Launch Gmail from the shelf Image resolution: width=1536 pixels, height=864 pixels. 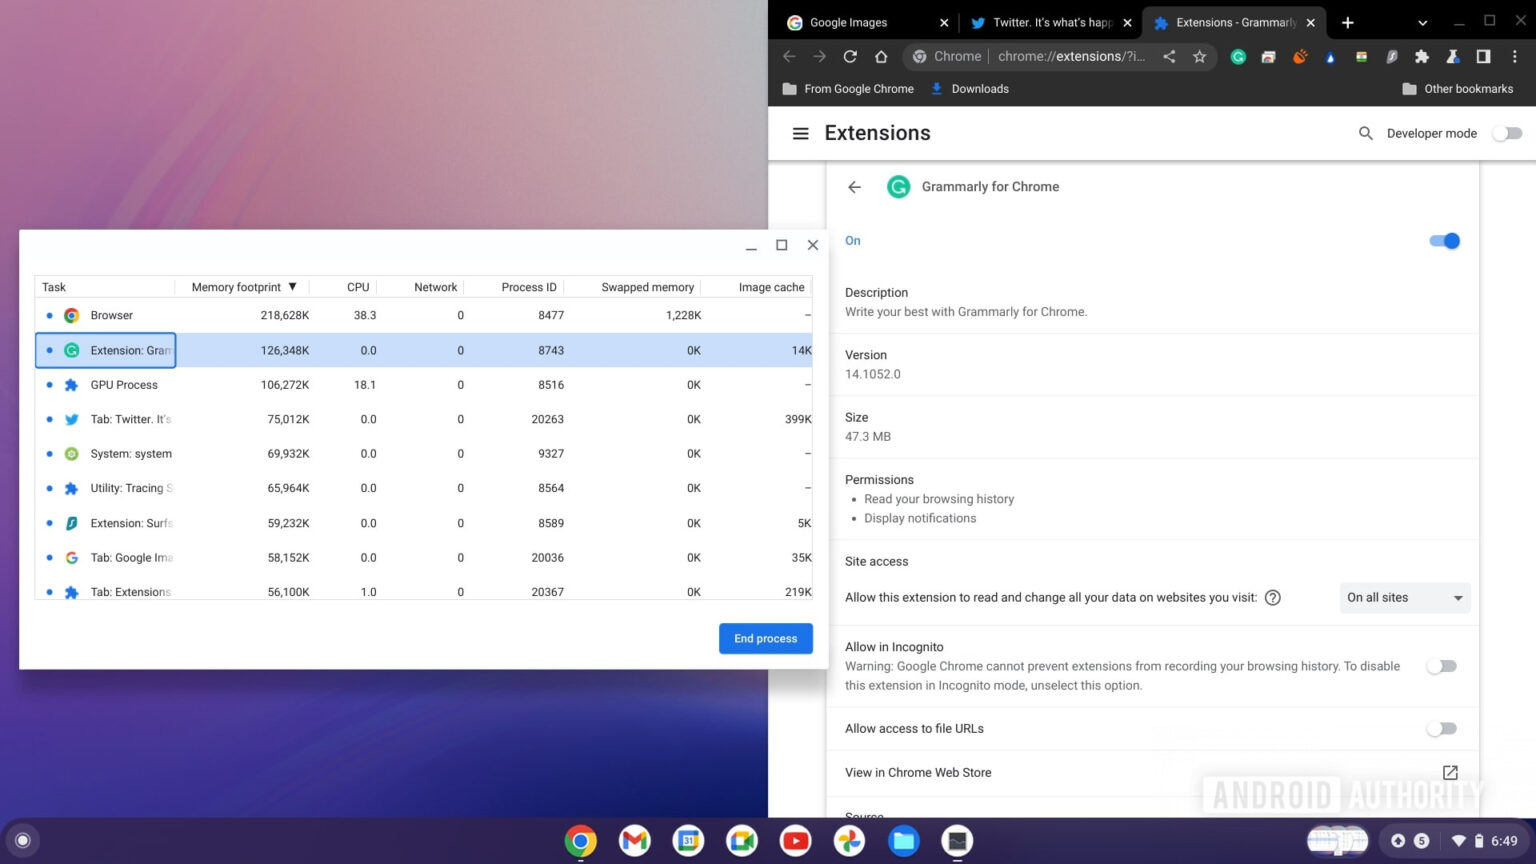[634, 841]
